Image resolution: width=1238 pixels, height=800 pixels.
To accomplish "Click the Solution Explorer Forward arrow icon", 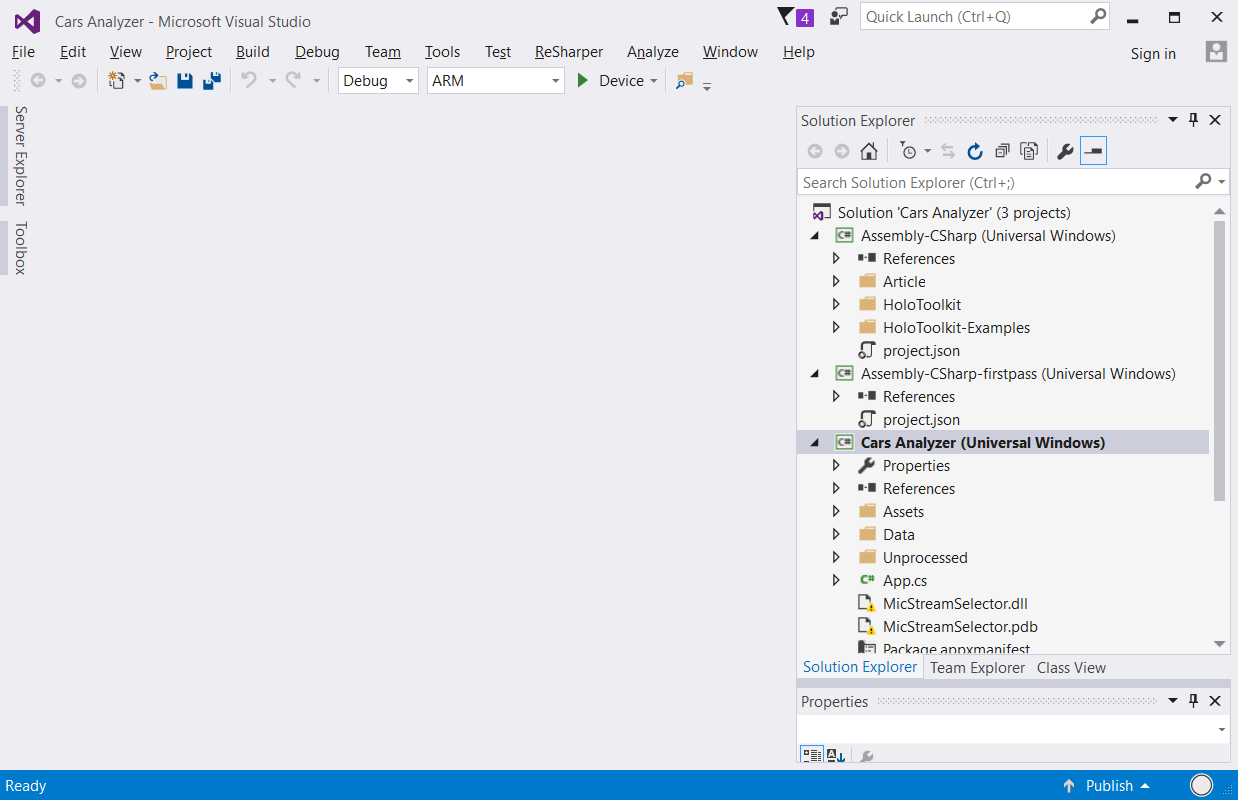I will click(x=842, y=151).
